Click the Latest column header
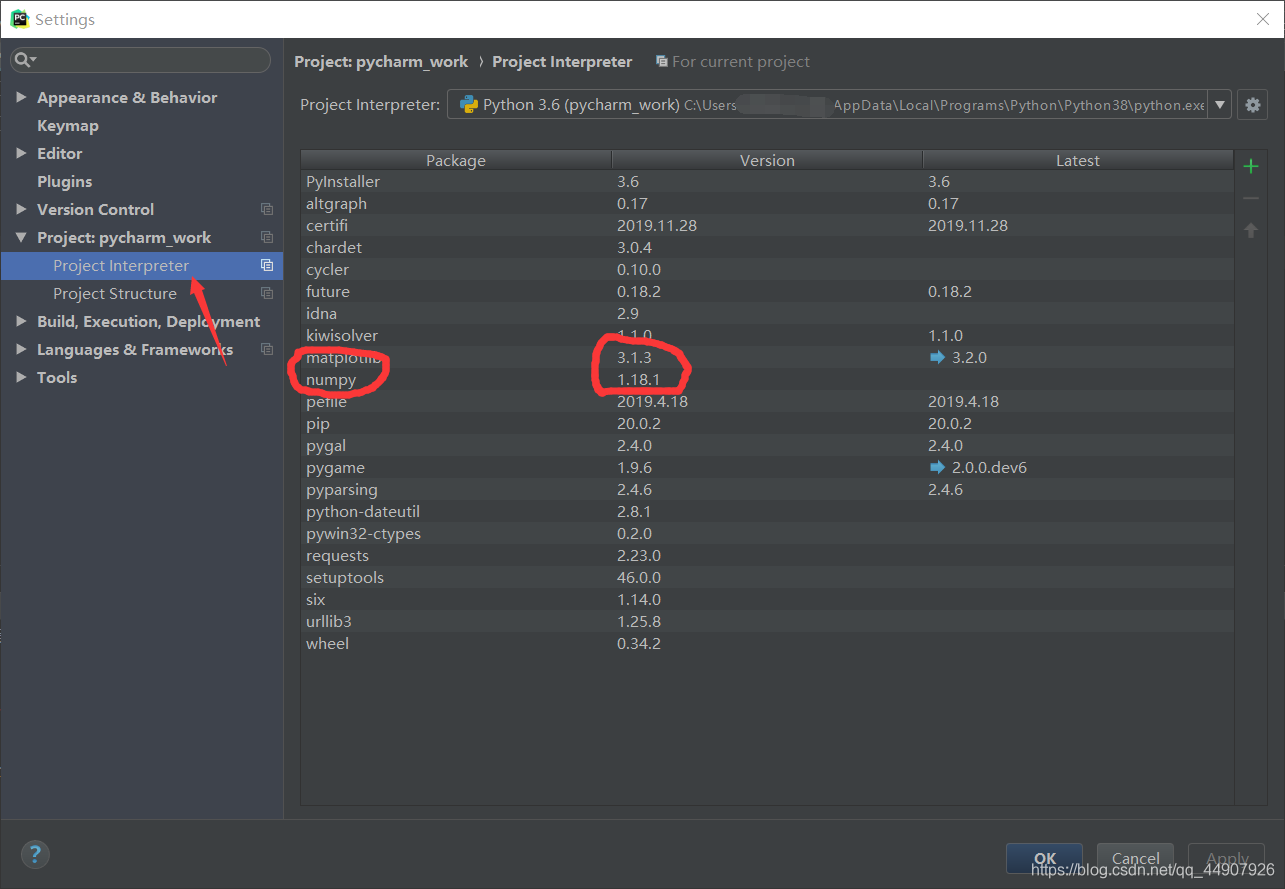The height and width of the screenshot is (889, 1285). click(1078, 160)
